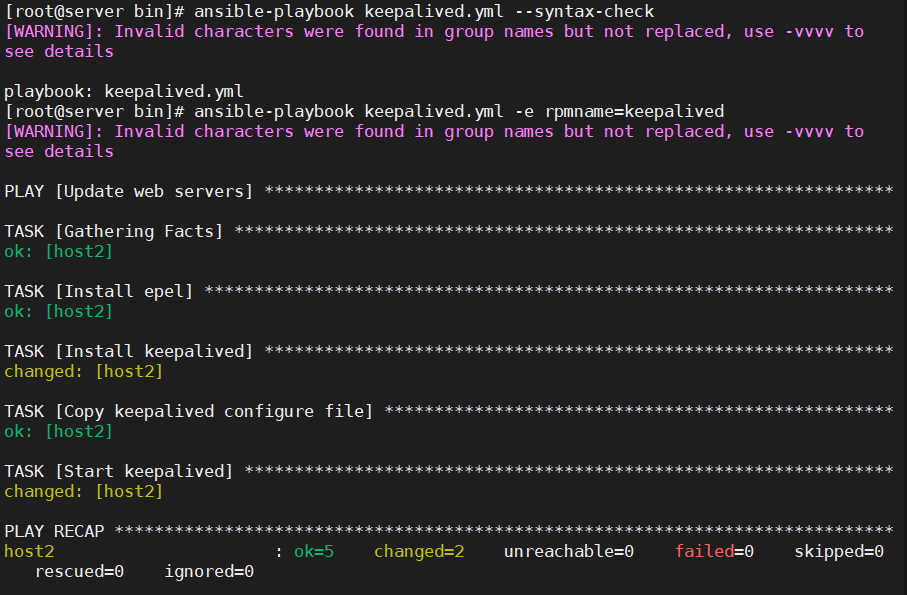Click 'TASK [Copy keepalived configure file]' line
Viewport: 907px width, 595px height.
449,412
